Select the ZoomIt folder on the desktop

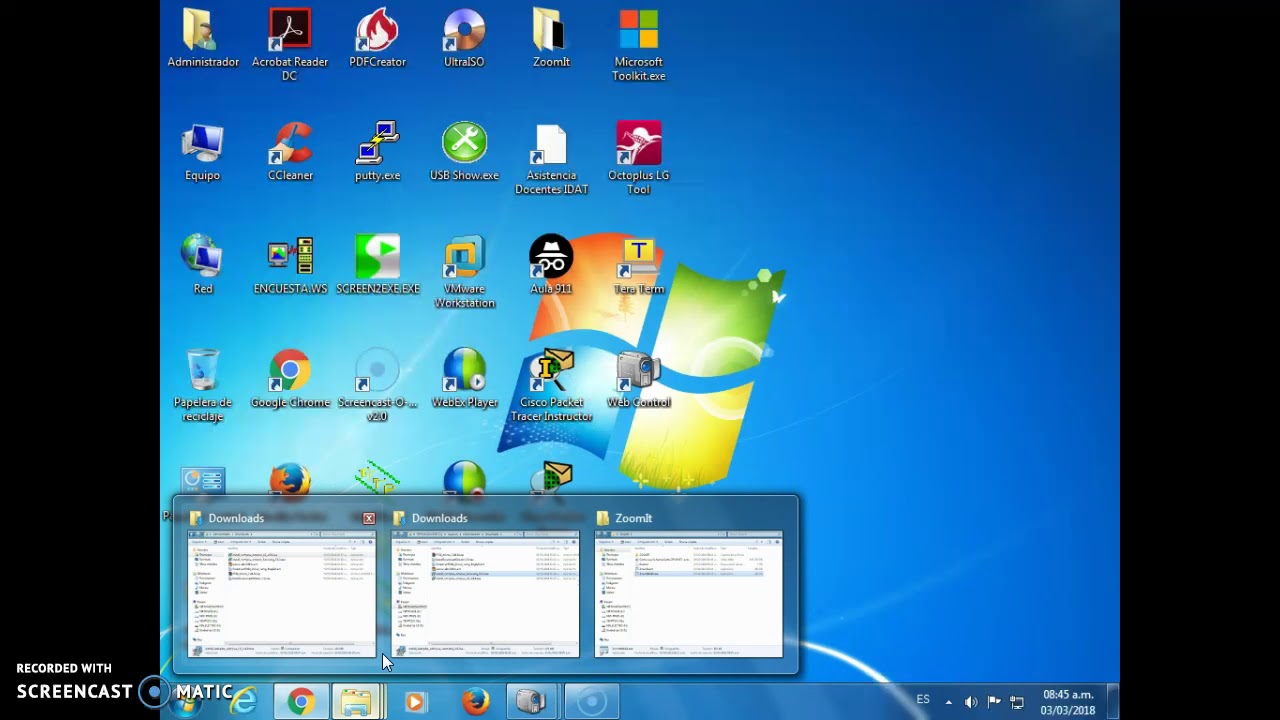[x=551, y=39]
